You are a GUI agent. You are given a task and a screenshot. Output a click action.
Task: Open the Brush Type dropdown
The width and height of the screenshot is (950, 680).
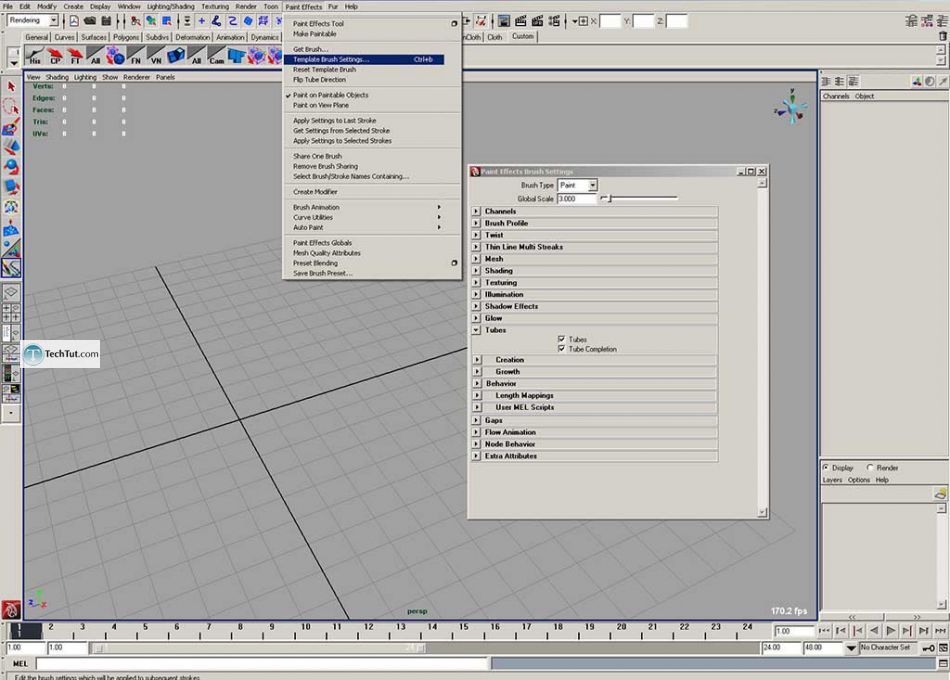point(577,185)
